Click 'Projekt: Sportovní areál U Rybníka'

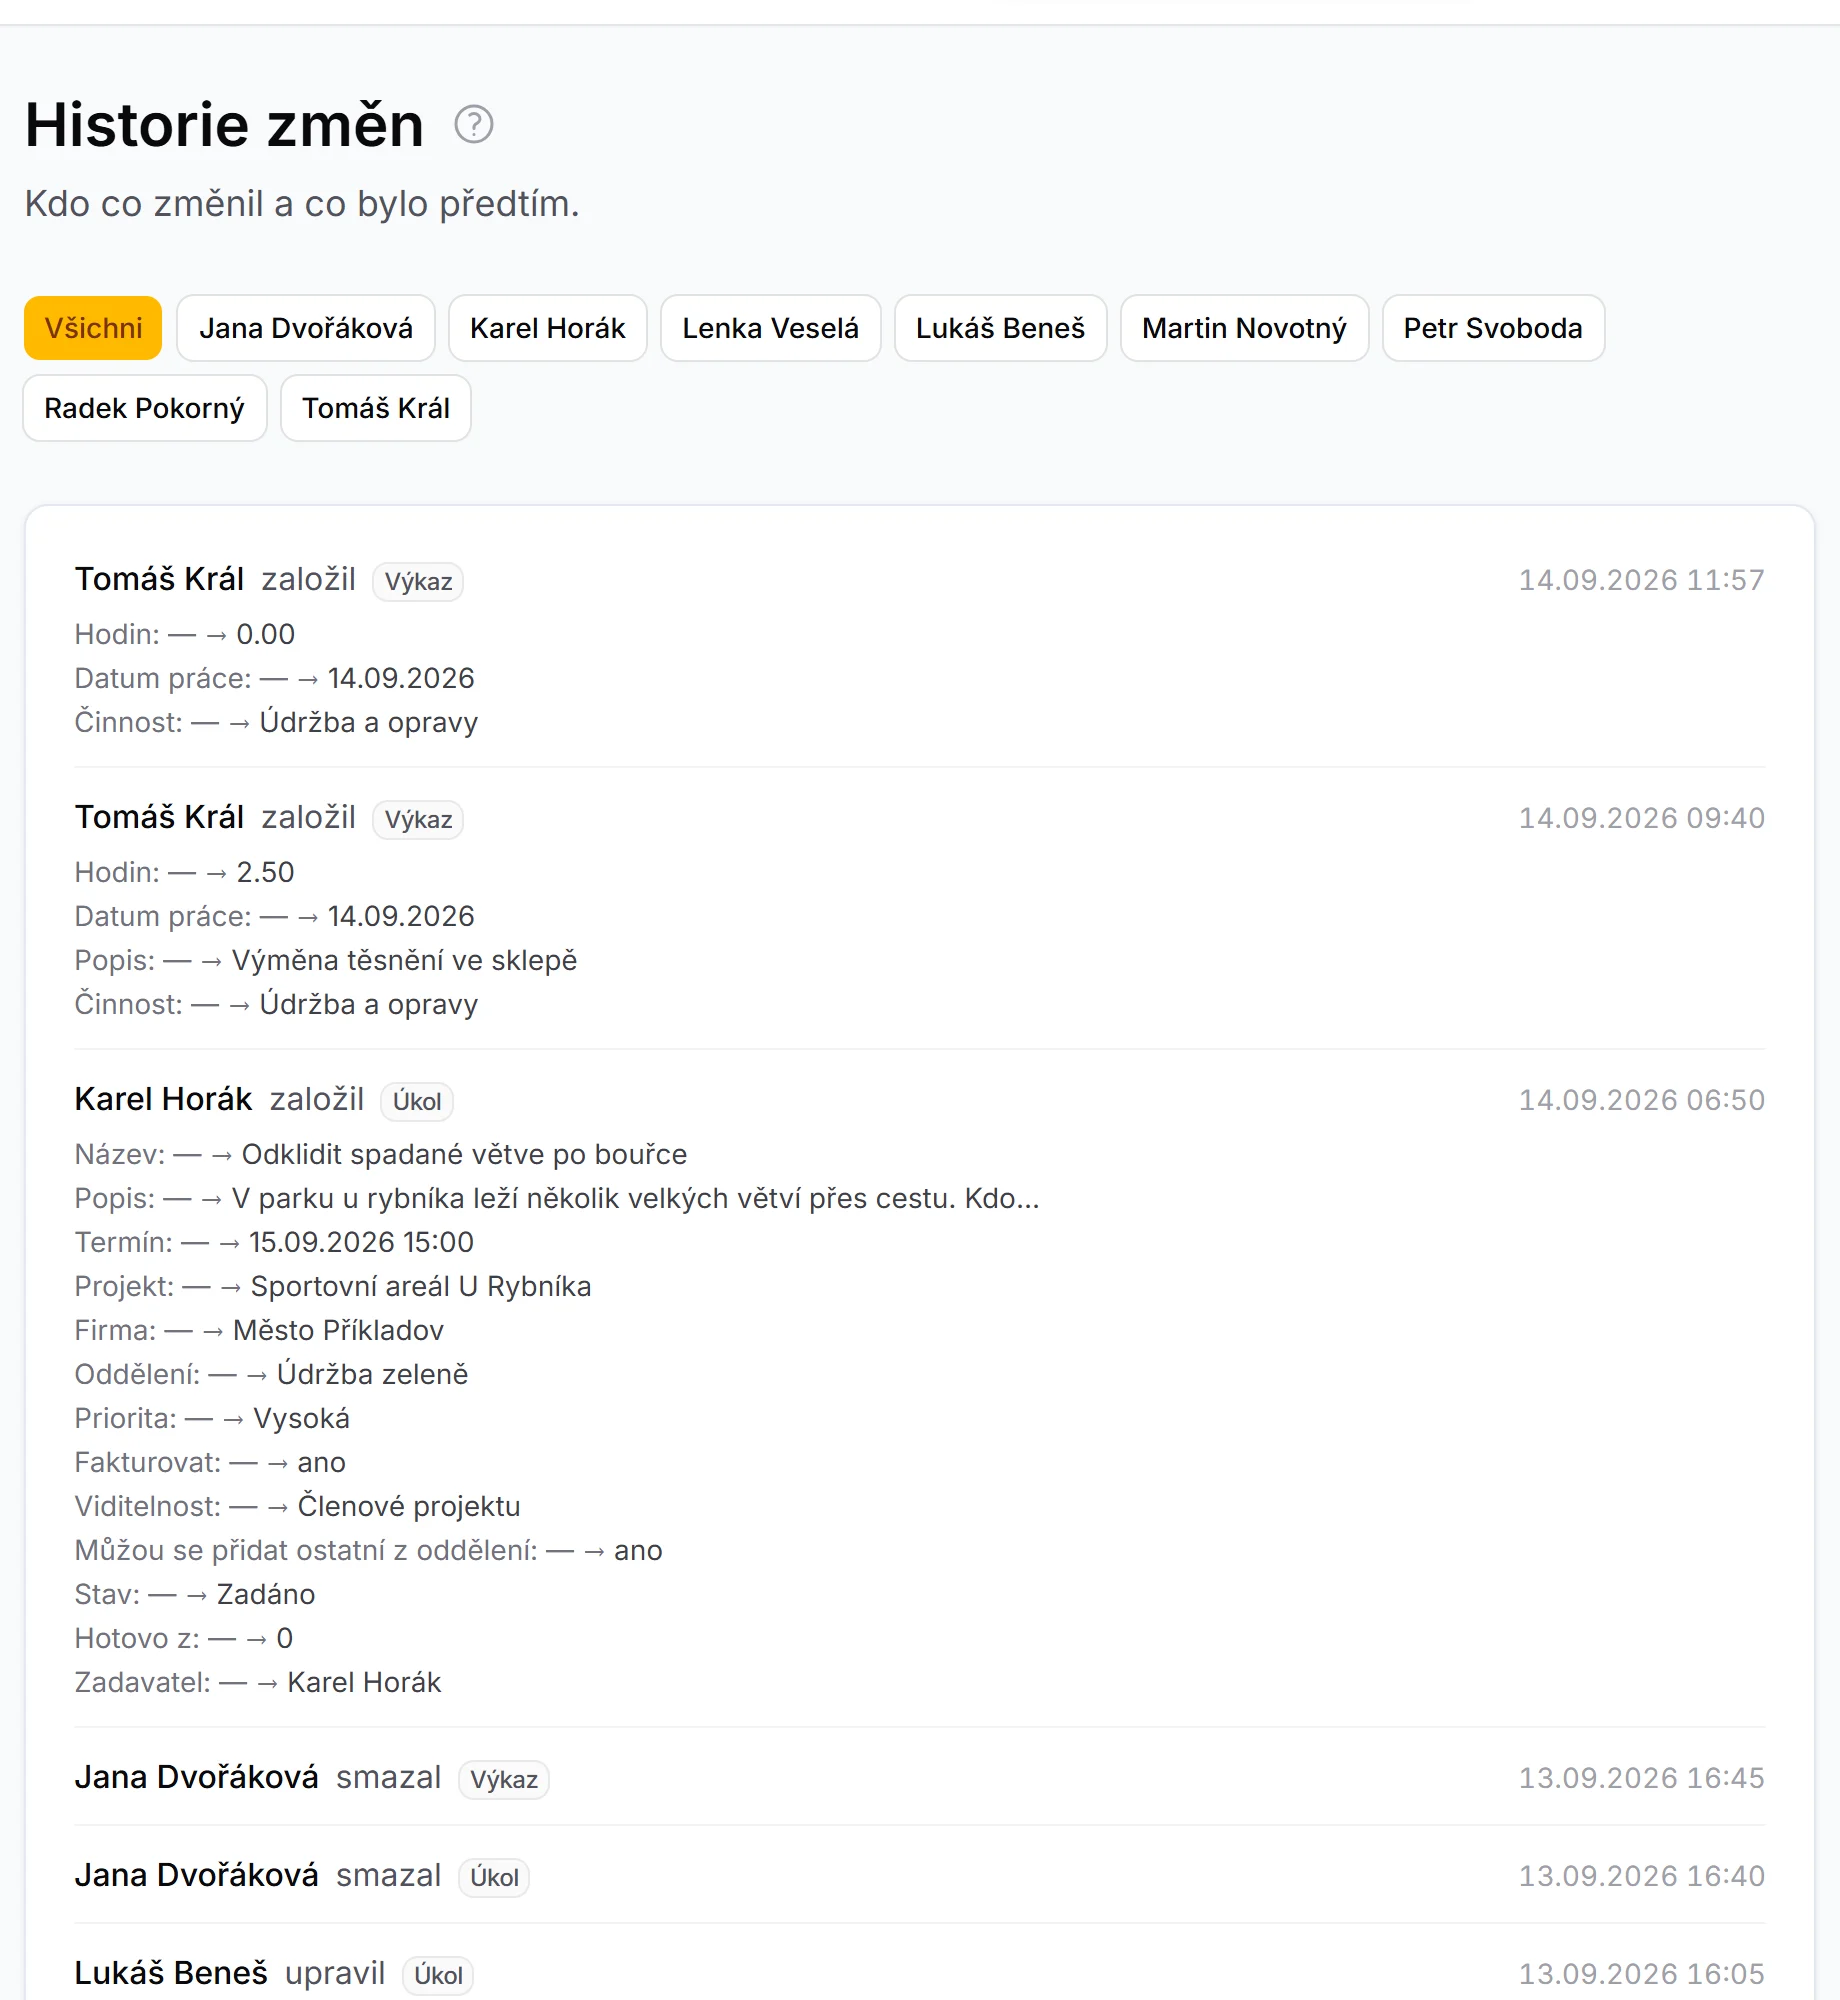[333, 1286]
